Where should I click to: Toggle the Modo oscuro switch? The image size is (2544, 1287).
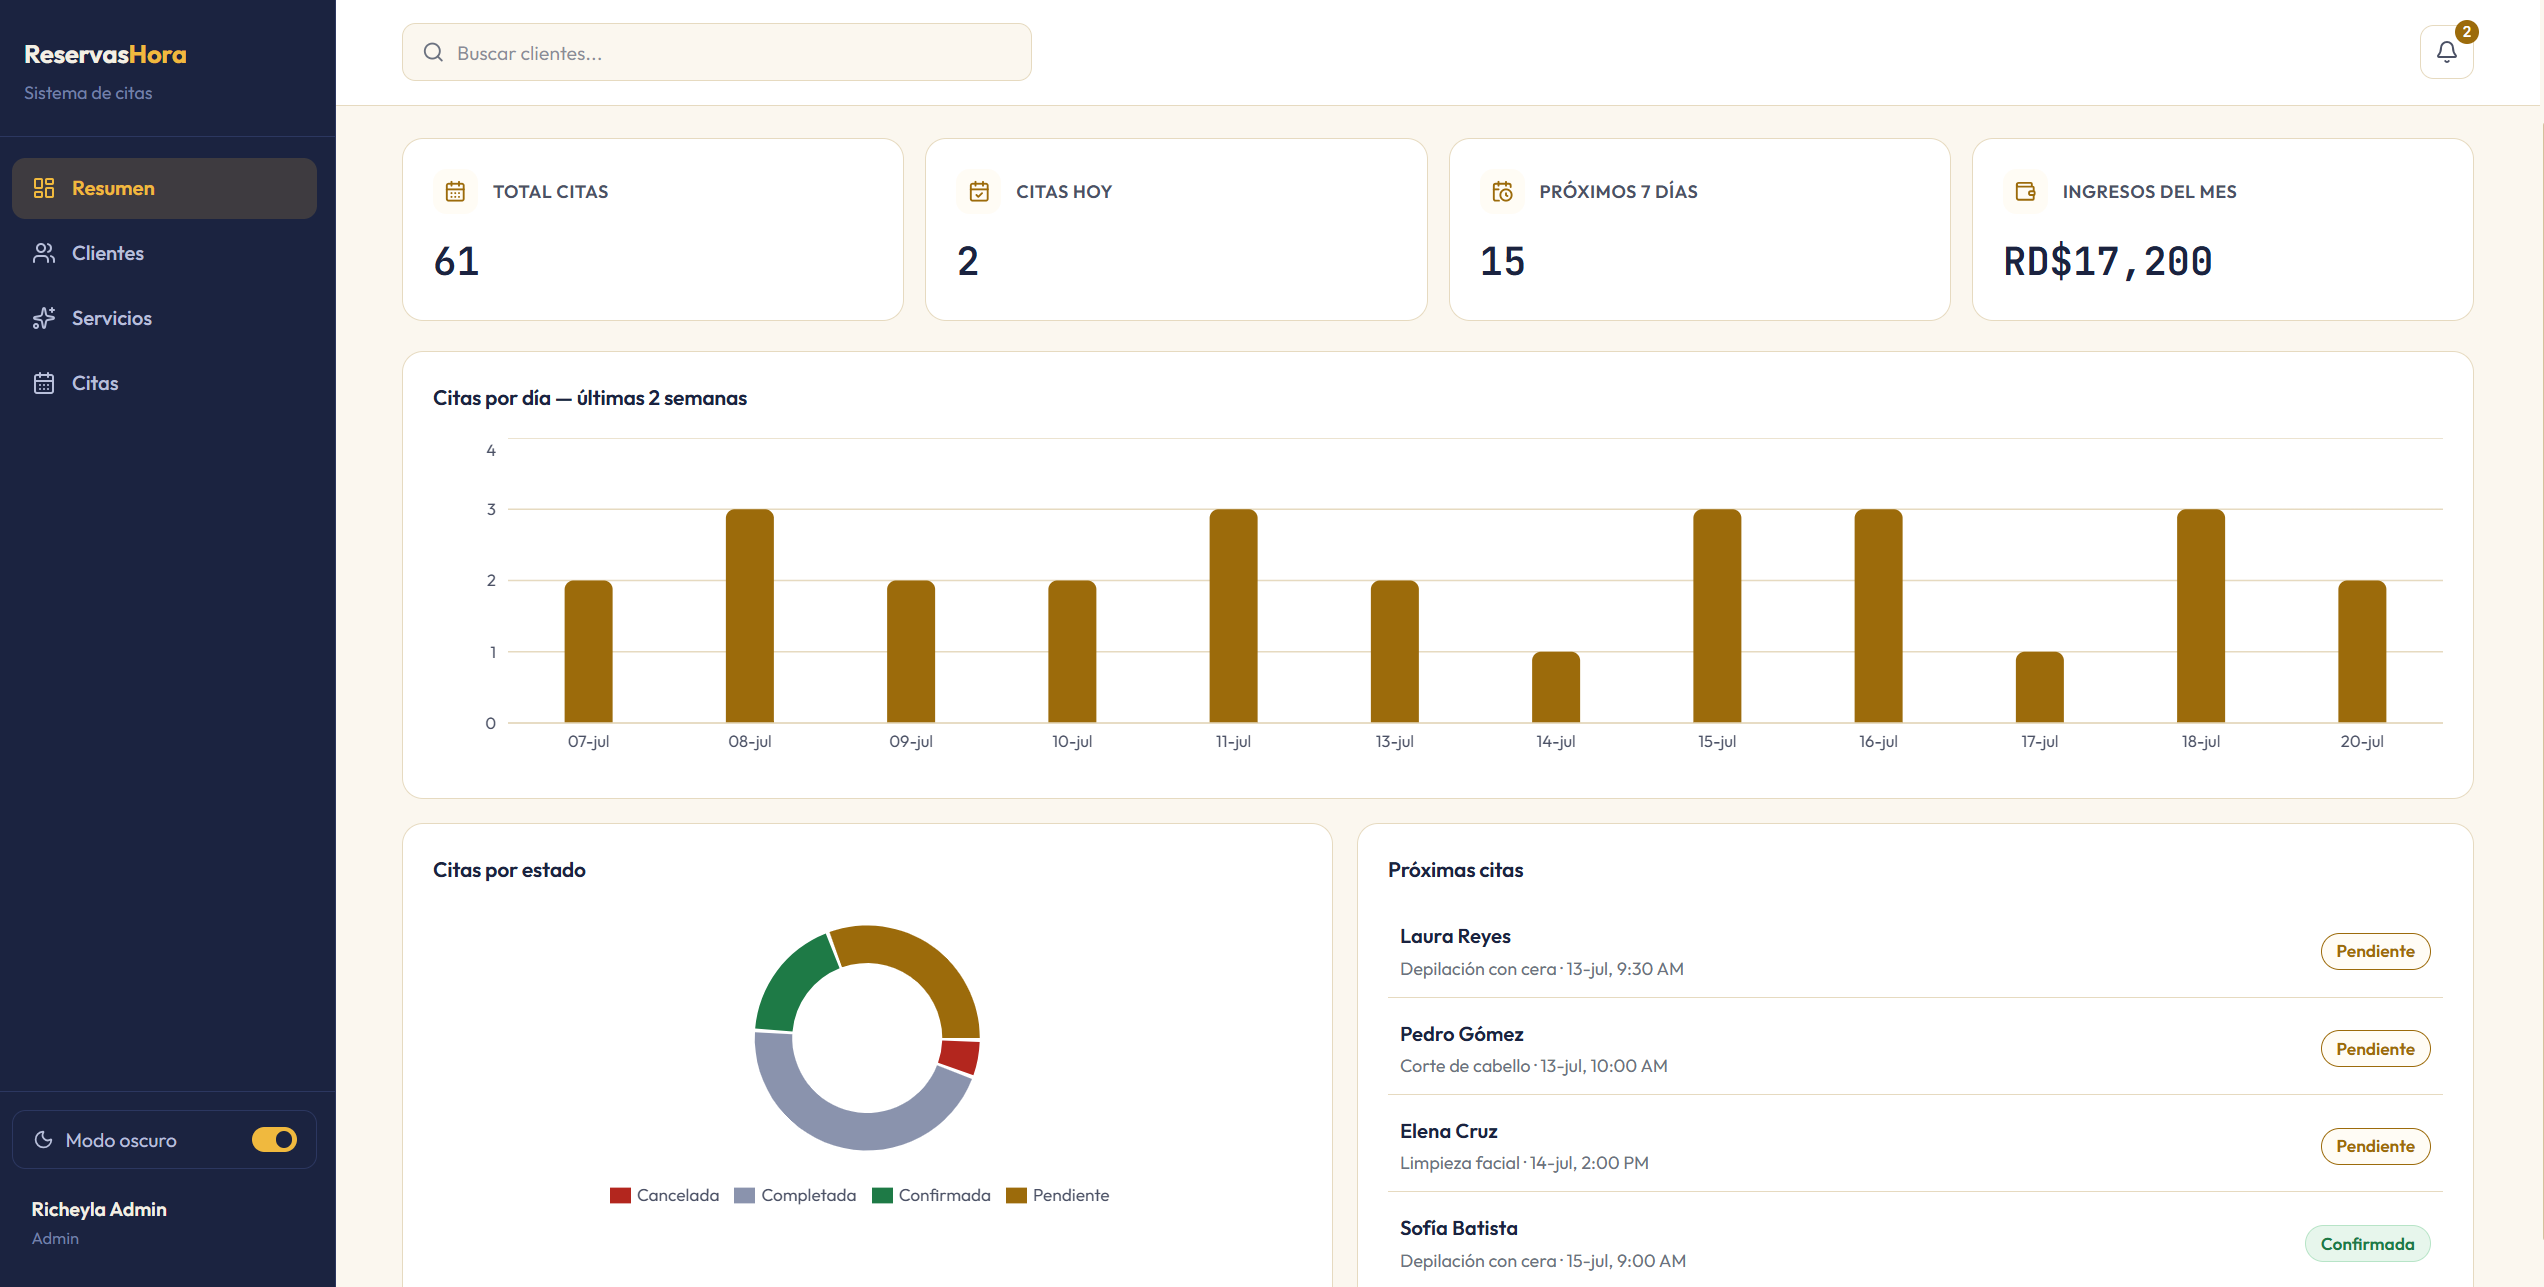(x=274, y=1140)
